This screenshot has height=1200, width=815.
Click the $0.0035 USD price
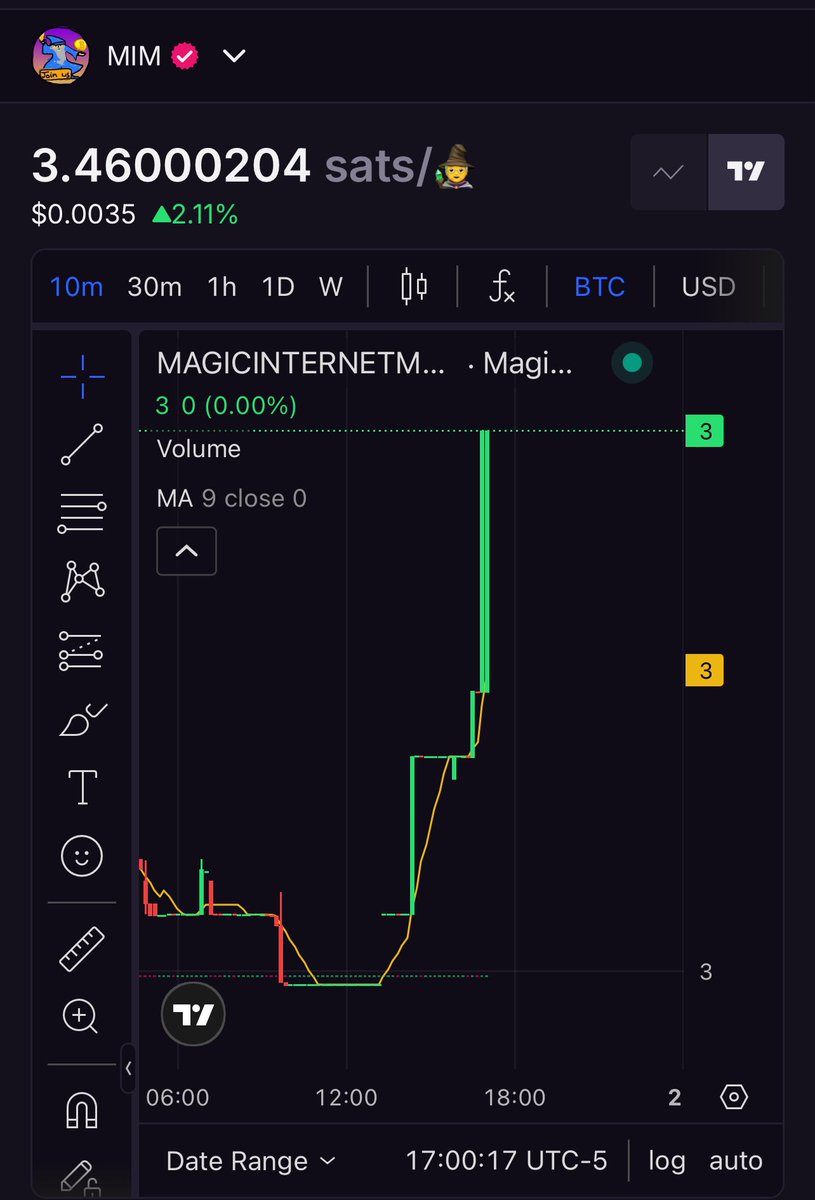tap(84, 214)
